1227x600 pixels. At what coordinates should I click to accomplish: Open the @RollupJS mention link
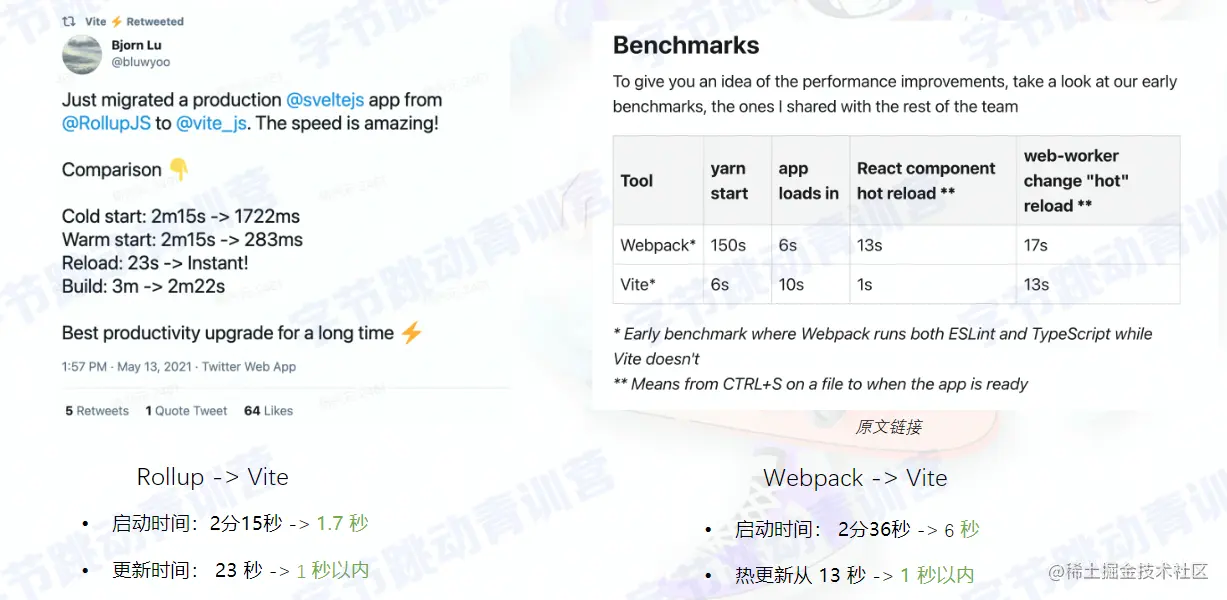pos(106,124)
